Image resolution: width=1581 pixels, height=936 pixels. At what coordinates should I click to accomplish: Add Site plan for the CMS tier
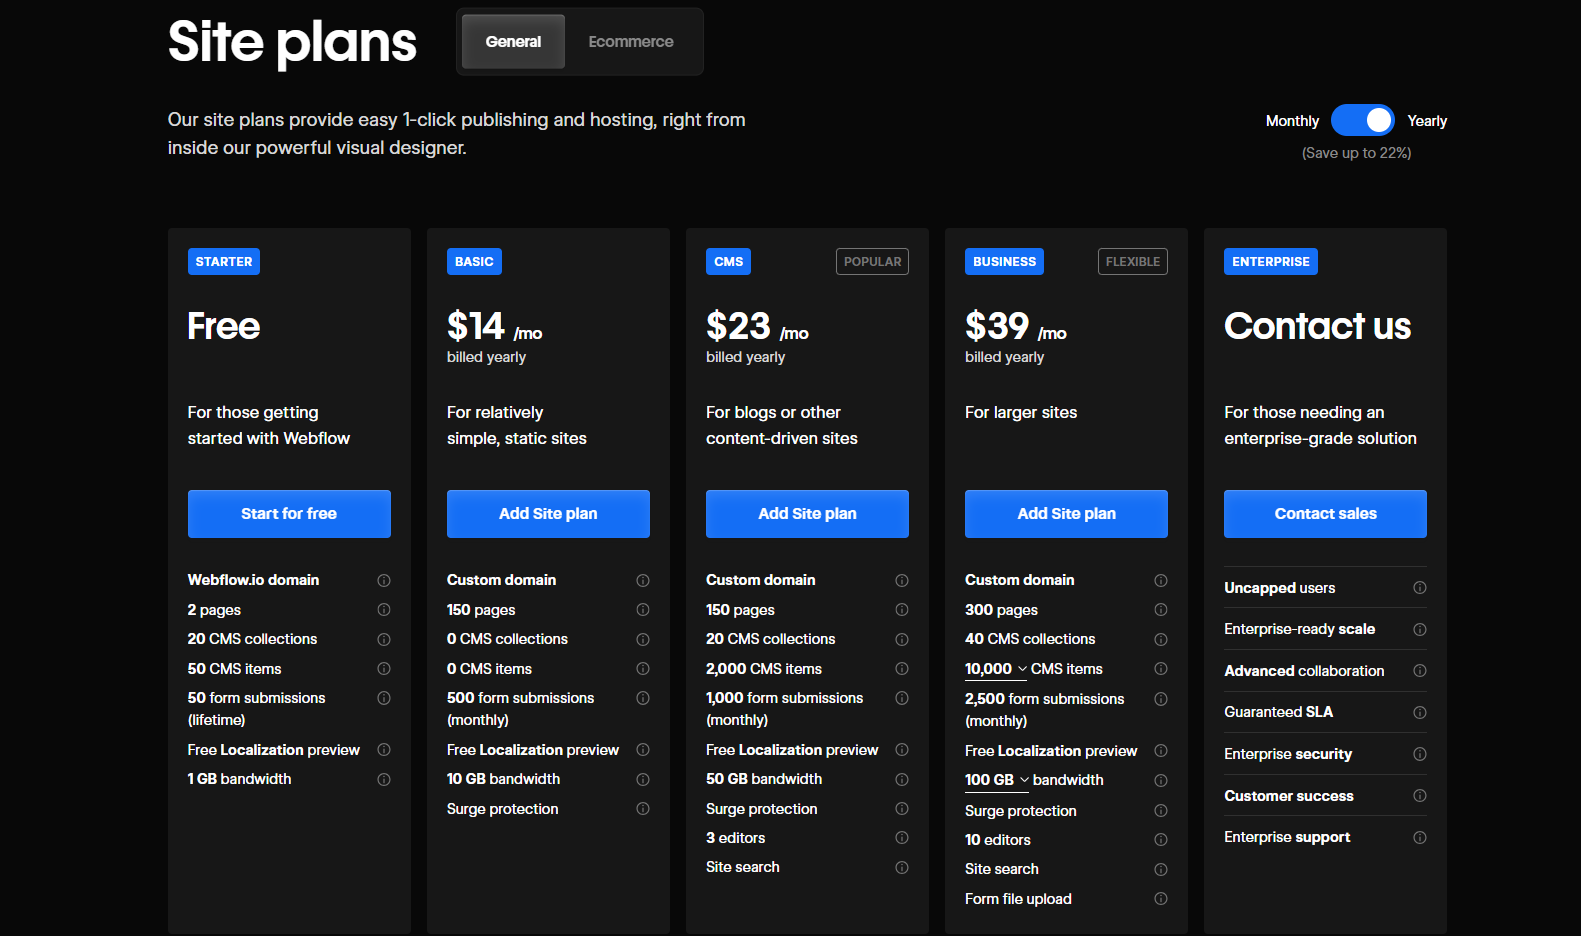[x=807, y=514]
